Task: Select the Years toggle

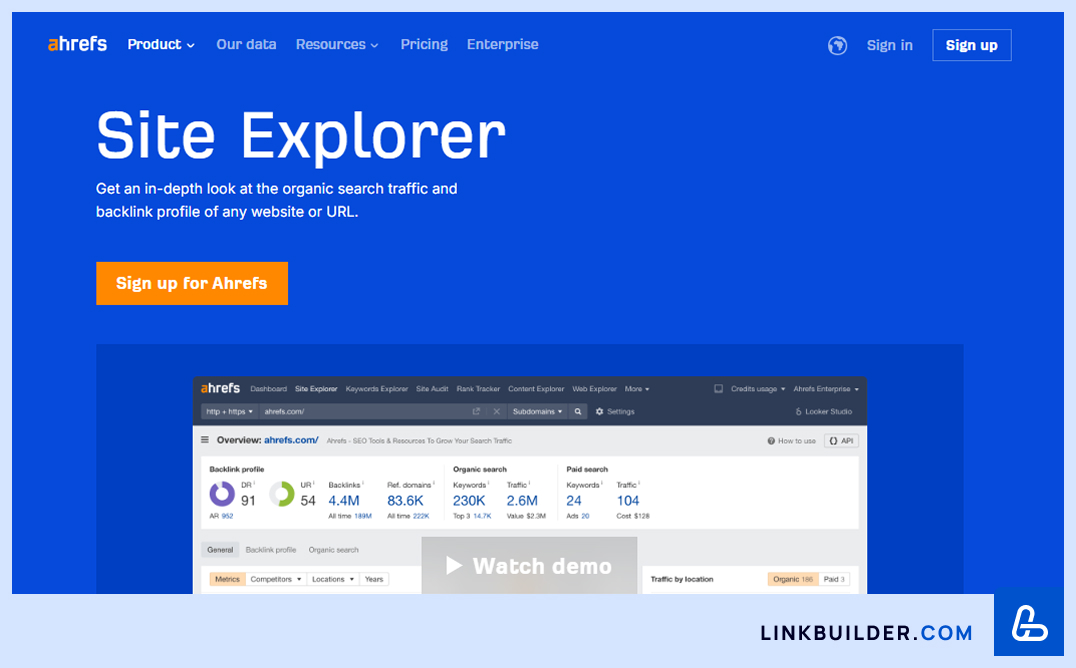Action: click(x=374, y=579)
